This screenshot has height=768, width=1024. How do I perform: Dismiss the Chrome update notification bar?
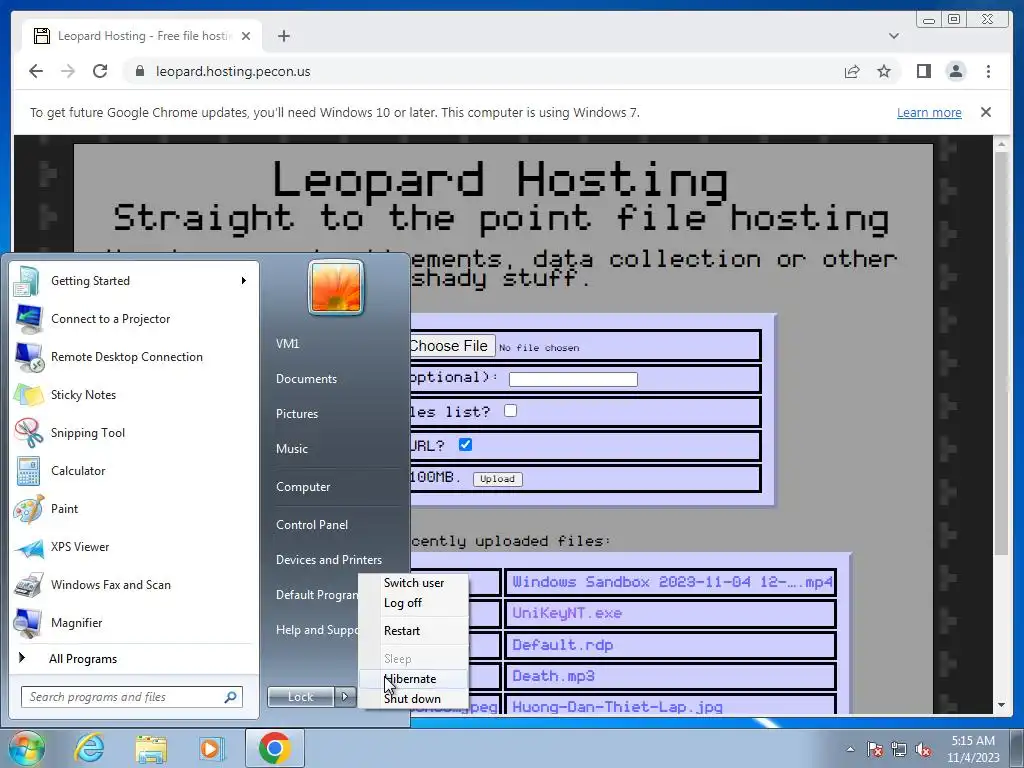point(986,112)
